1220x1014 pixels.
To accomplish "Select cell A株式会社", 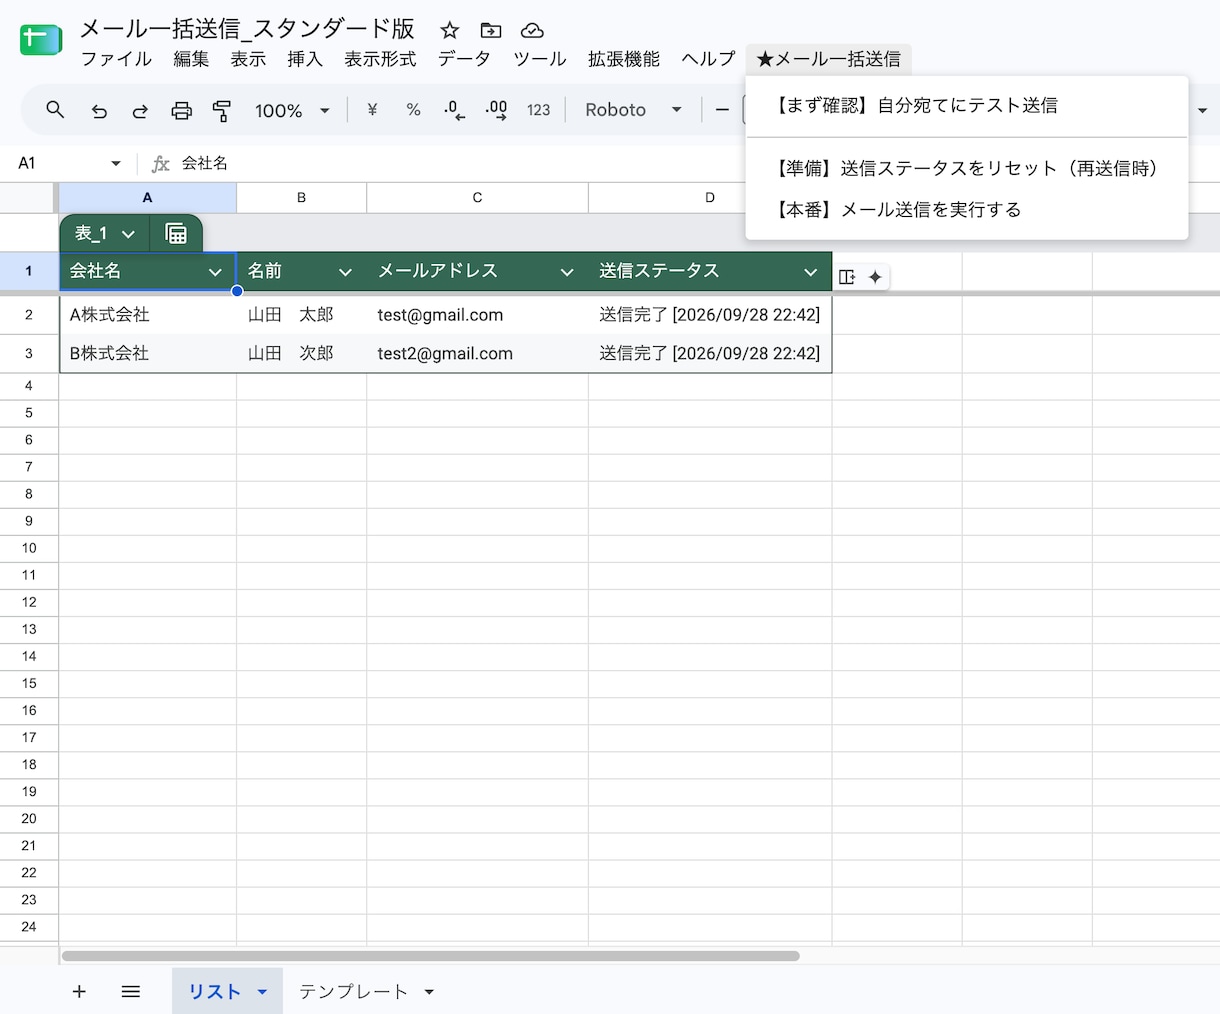I will (x=148, y=315).
